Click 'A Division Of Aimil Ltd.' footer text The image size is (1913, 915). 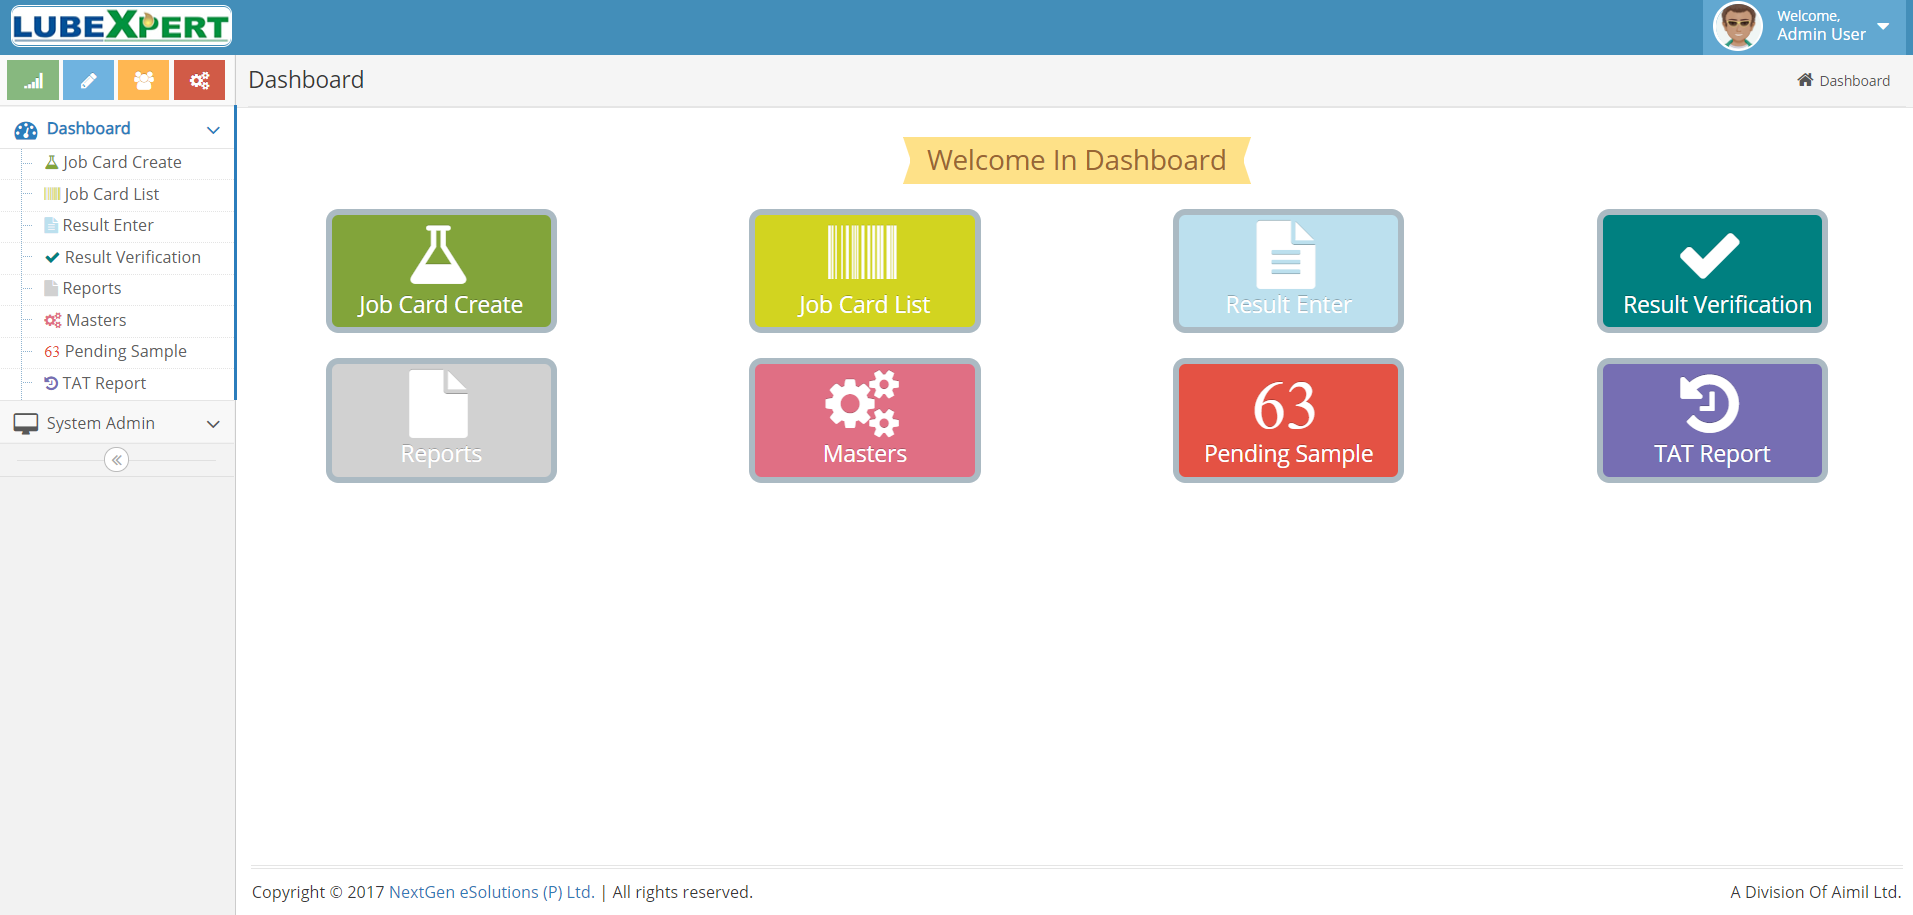click(1815, 892)
